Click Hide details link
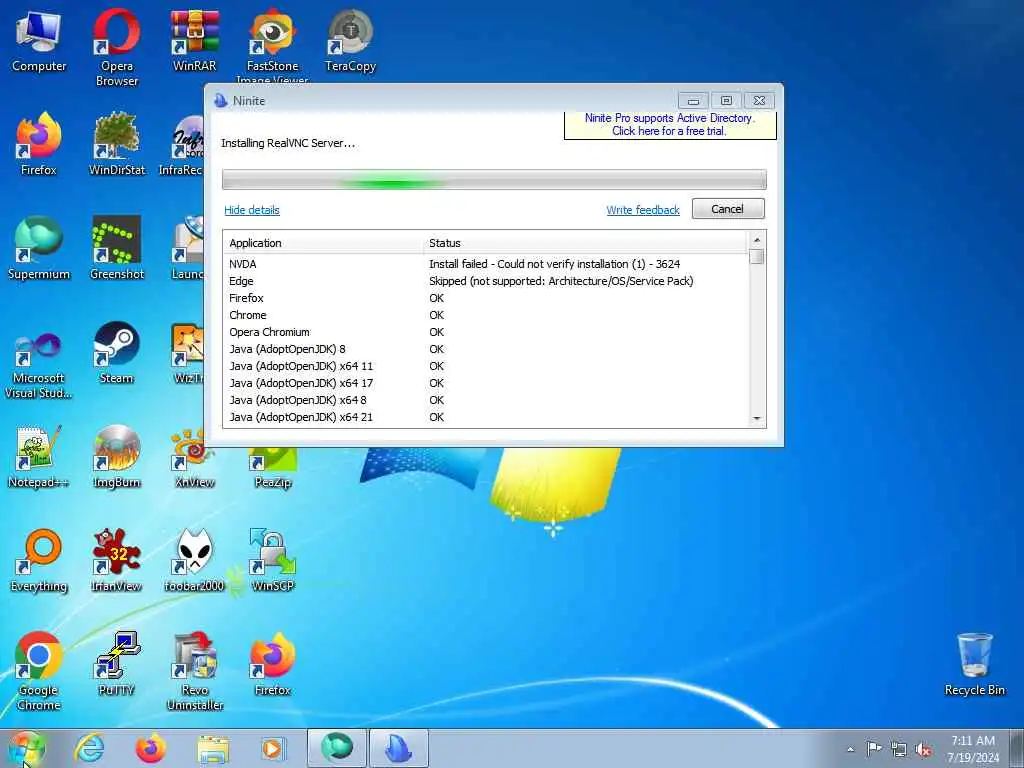The image size is (1024, 768). click(x=251, y=210)
